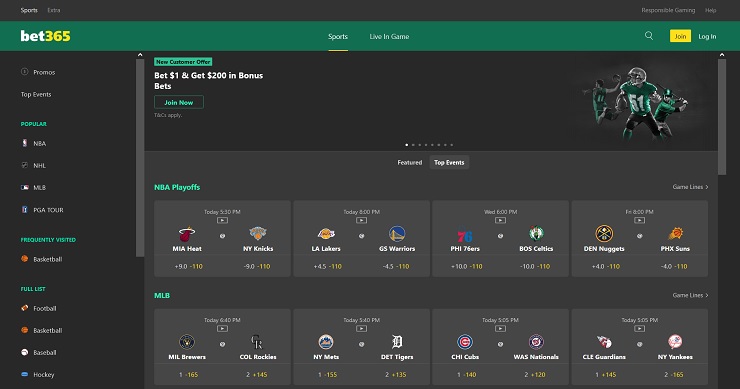Open live stream icon for Lakers vs Warriors
Screen dimensions: 740x389
tap(362, 220)
